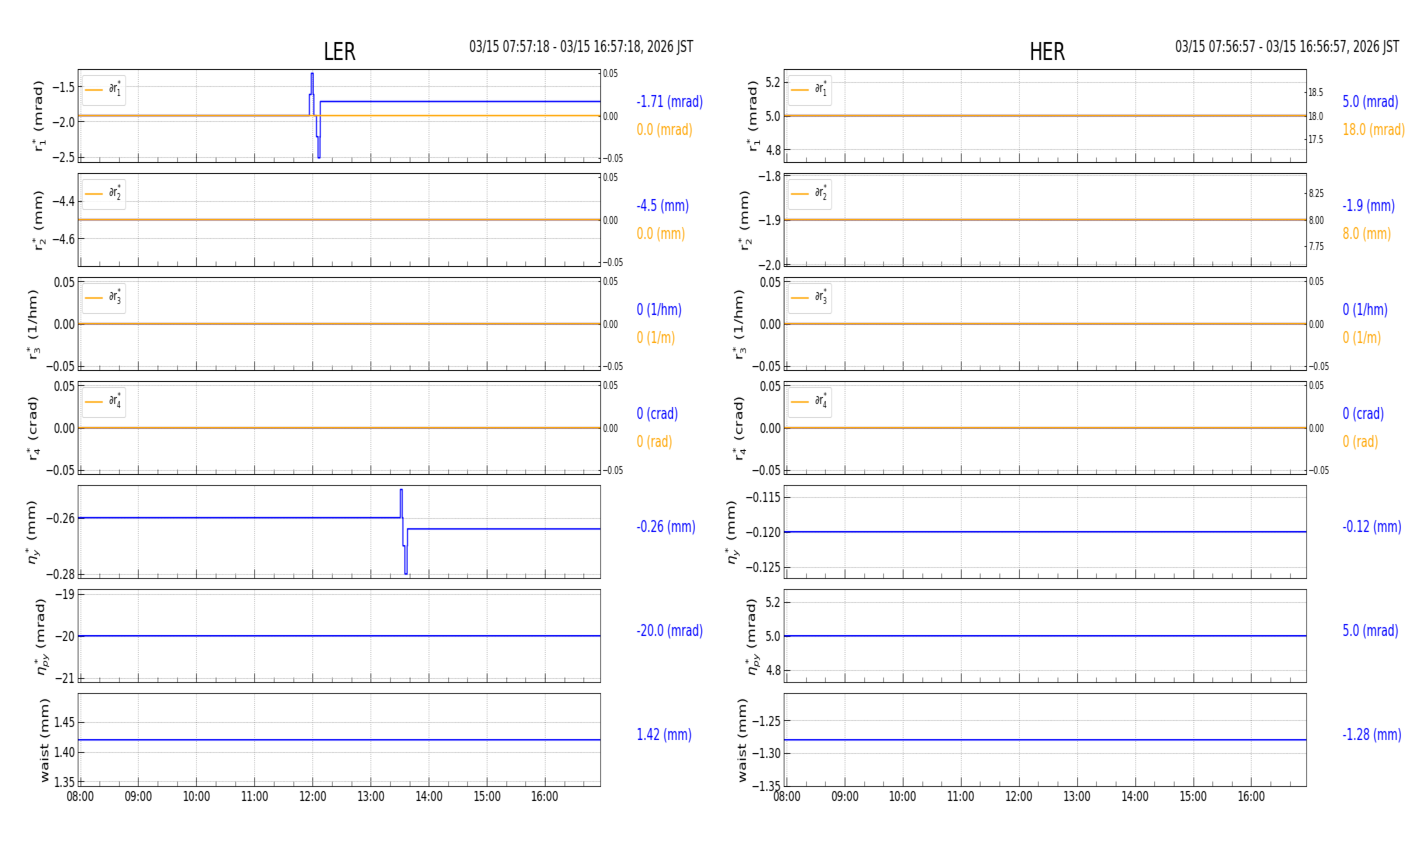Click the HER r2* (mm) axis label

click(744, 220)
